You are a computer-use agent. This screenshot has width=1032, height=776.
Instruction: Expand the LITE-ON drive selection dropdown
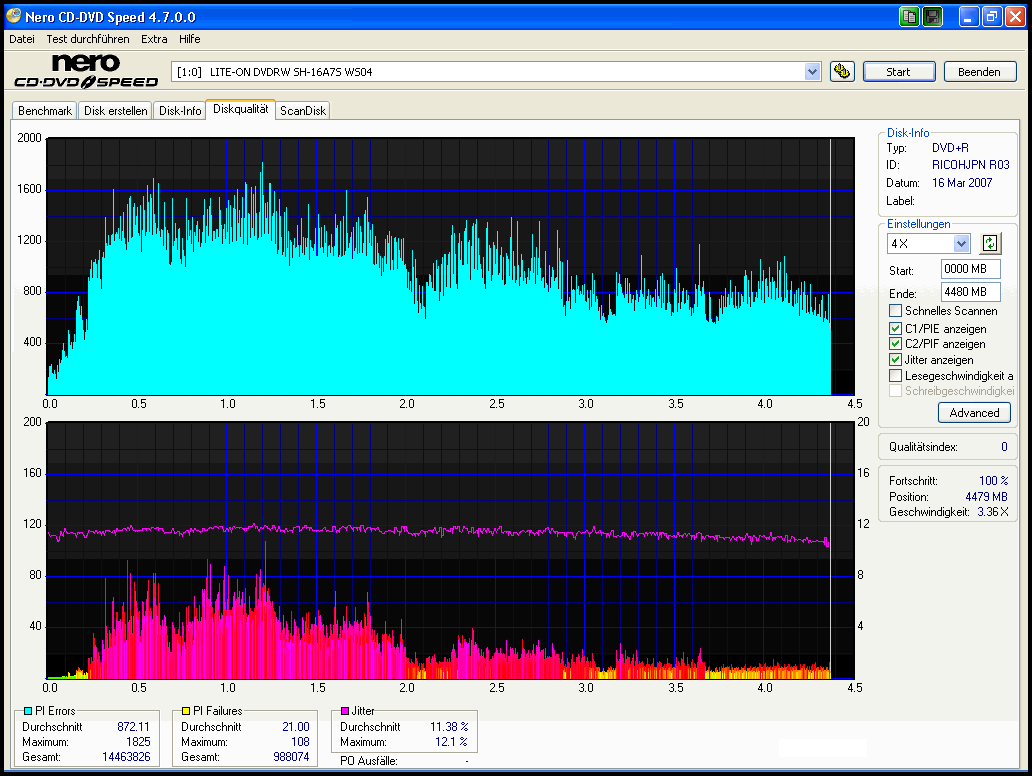tap(812, 72)
